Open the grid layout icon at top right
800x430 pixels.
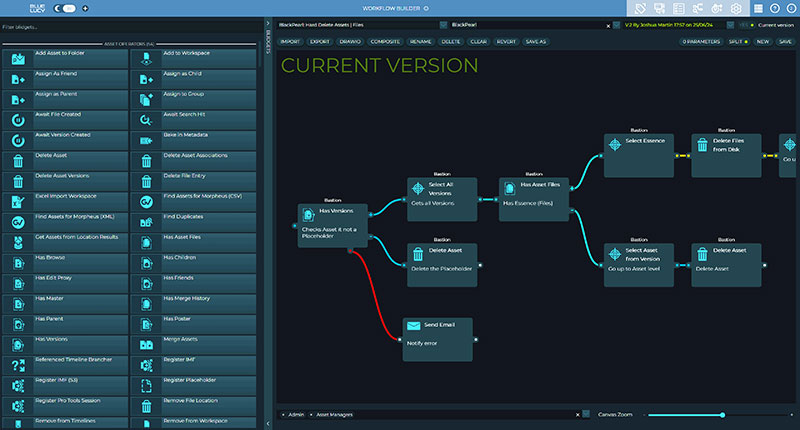coord(759,8)
